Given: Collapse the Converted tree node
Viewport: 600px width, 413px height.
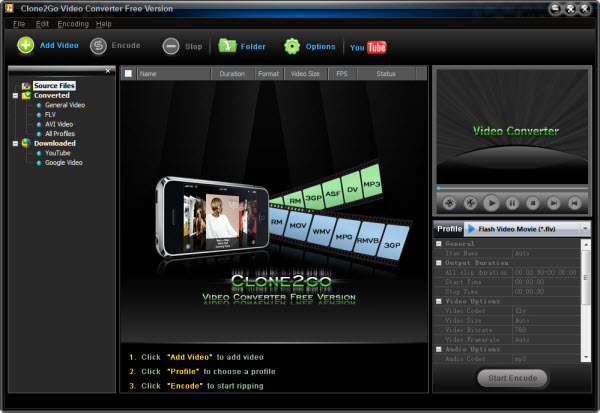Looking at the screenshot, I should pyautogui.click(x=15, y=96).
